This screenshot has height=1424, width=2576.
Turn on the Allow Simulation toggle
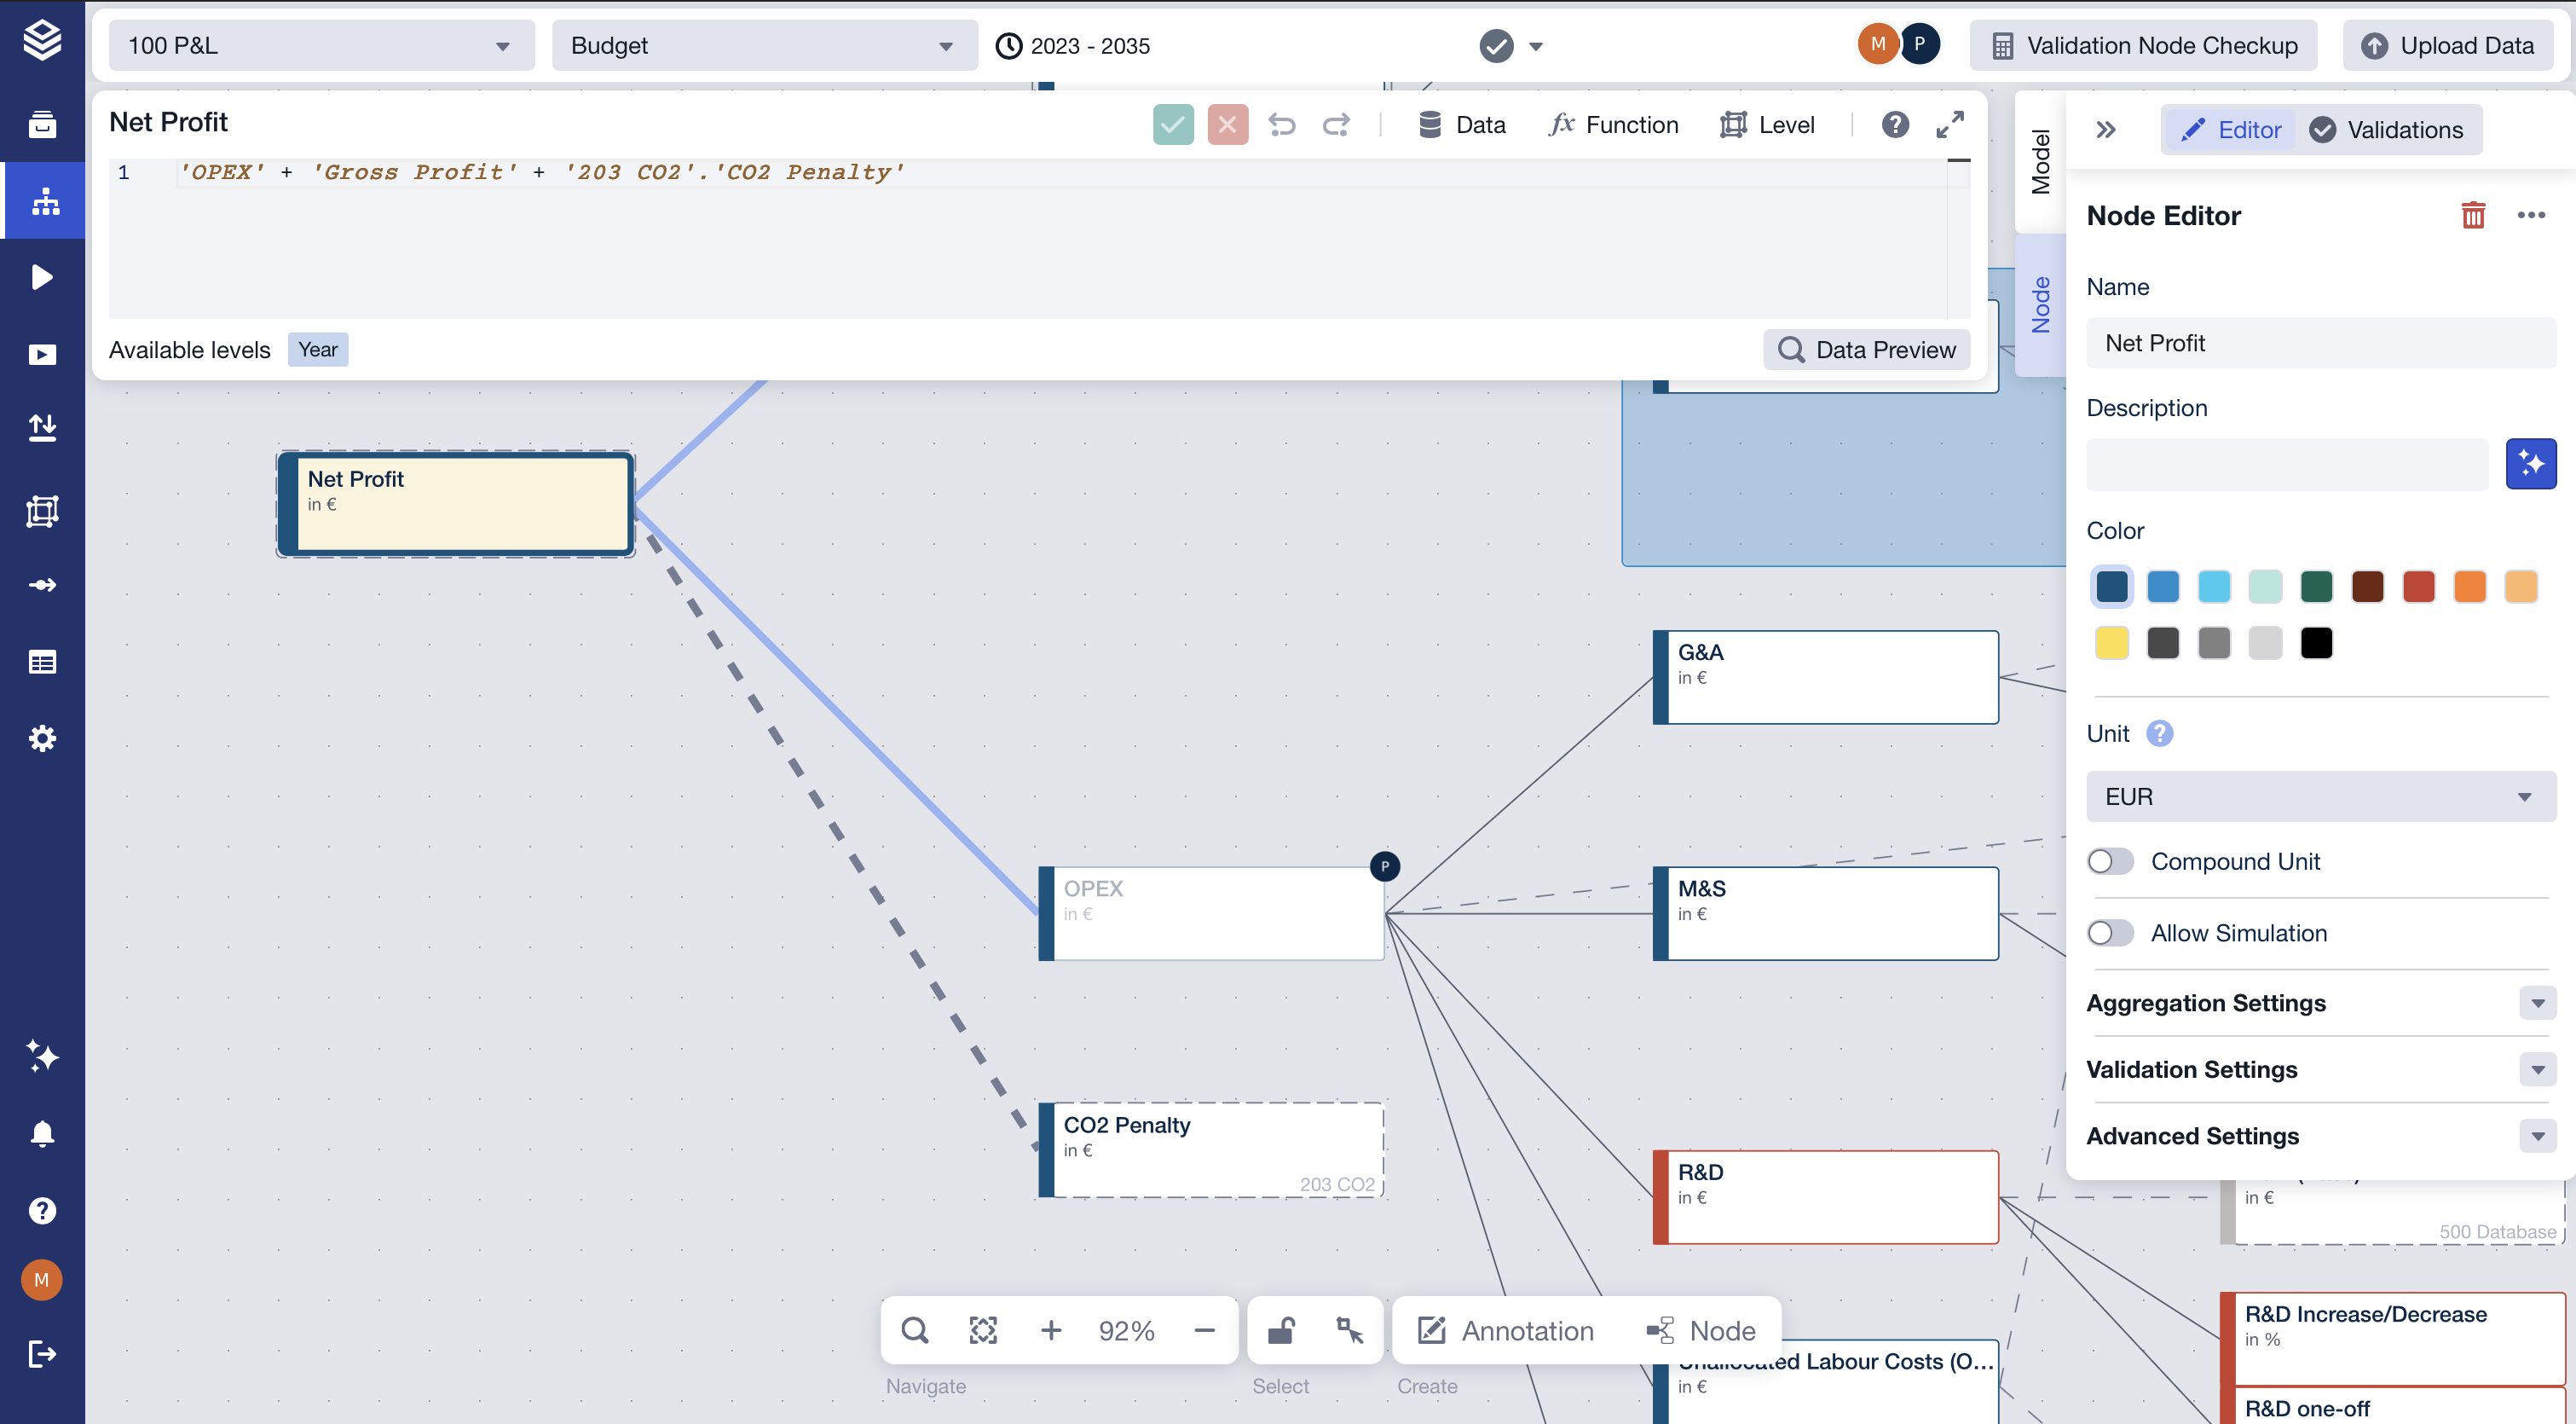tap(2110, 933)
